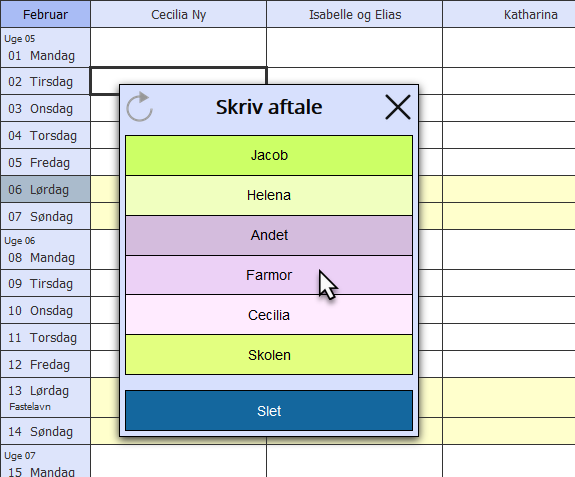Choose the Cecilia option
Image resolution: width=575 pixels, height=477 pixels.
click(x=269, y=315)
